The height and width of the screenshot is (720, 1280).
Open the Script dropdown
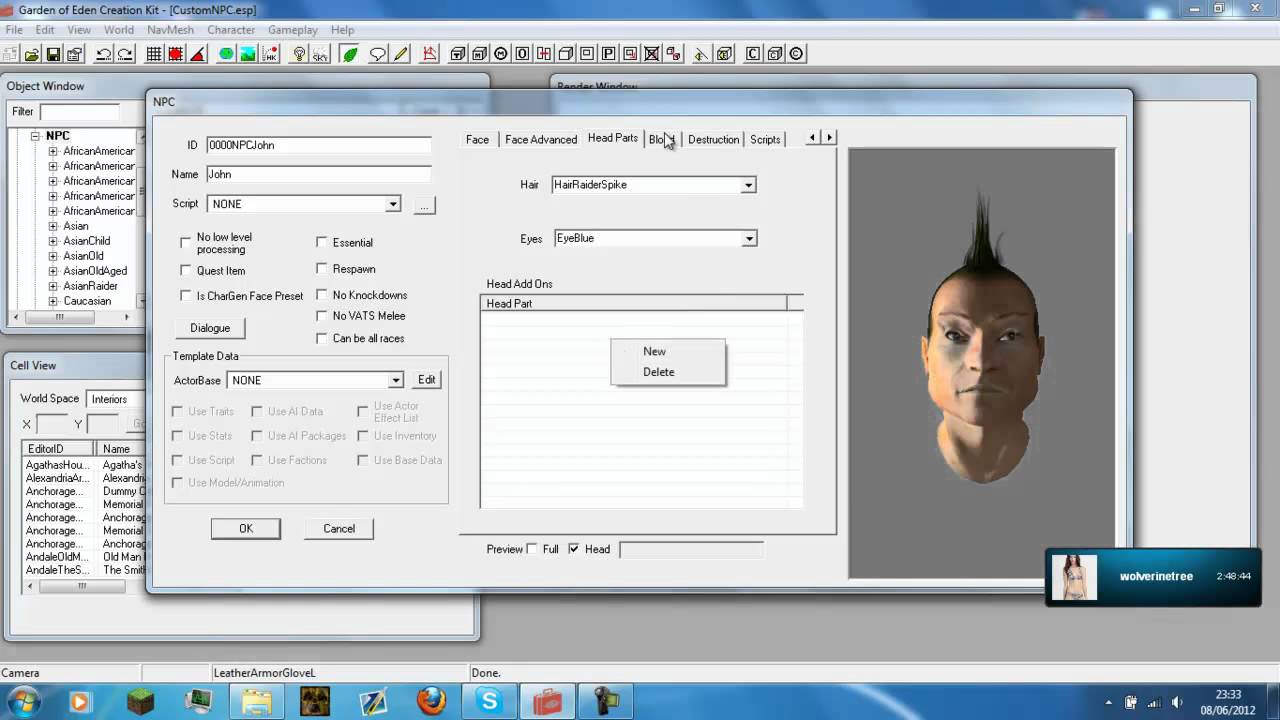coord(393,204)
